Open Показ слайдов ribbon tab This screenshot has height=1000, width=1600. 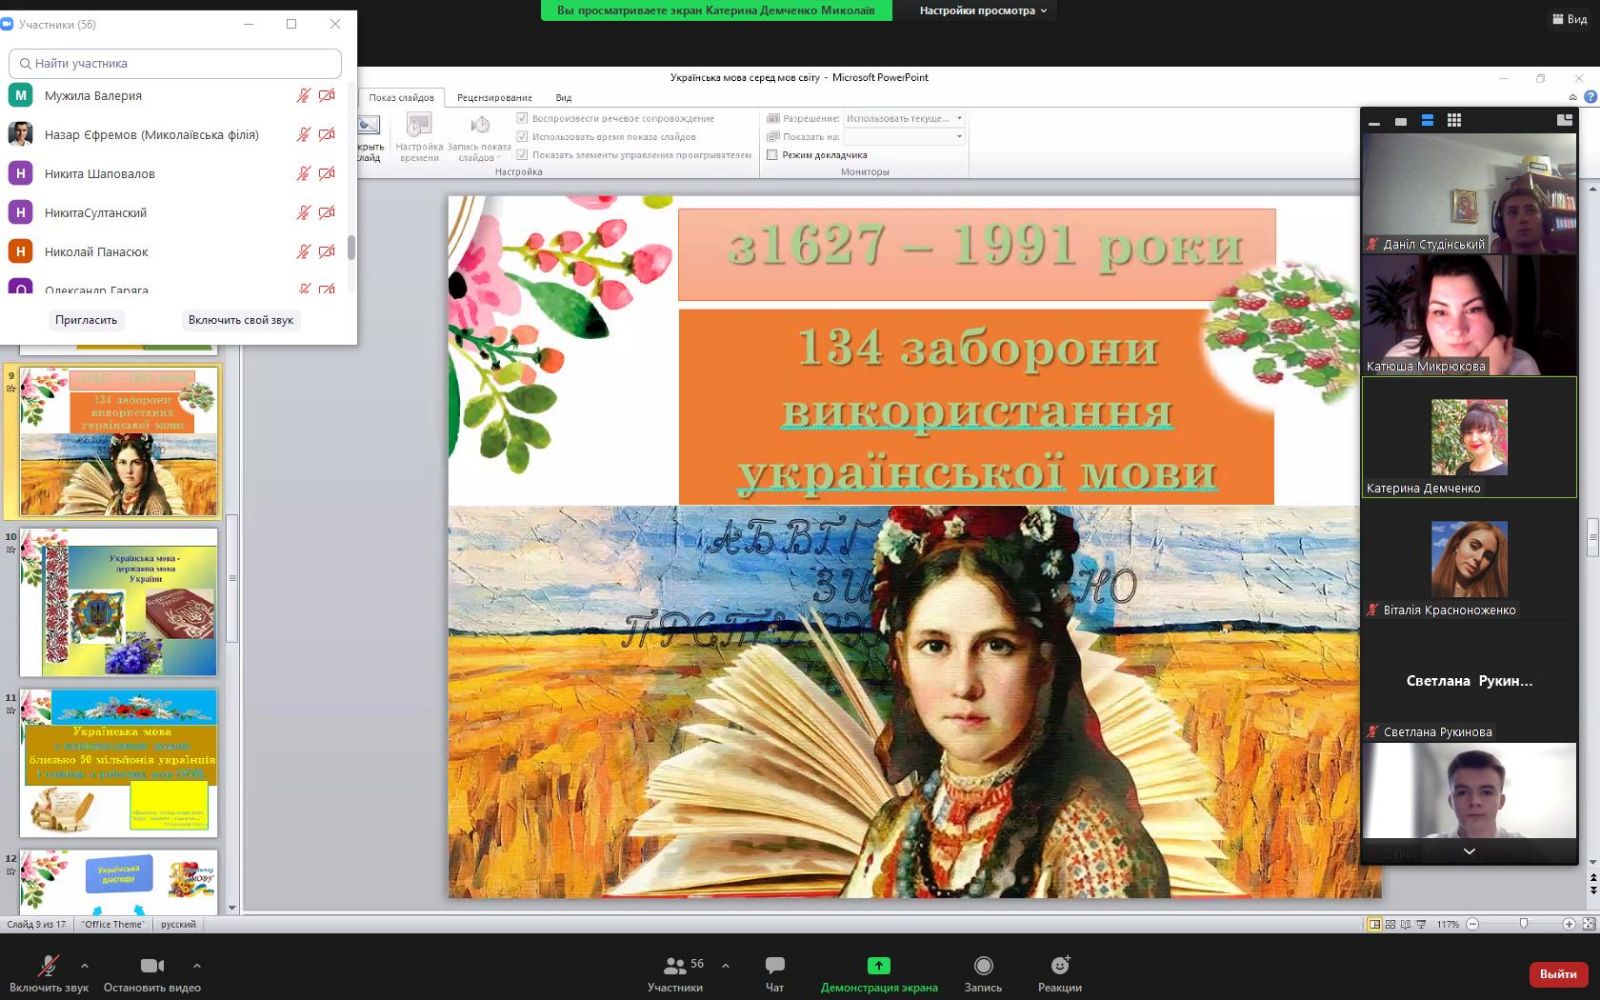[x=401, y=97]
